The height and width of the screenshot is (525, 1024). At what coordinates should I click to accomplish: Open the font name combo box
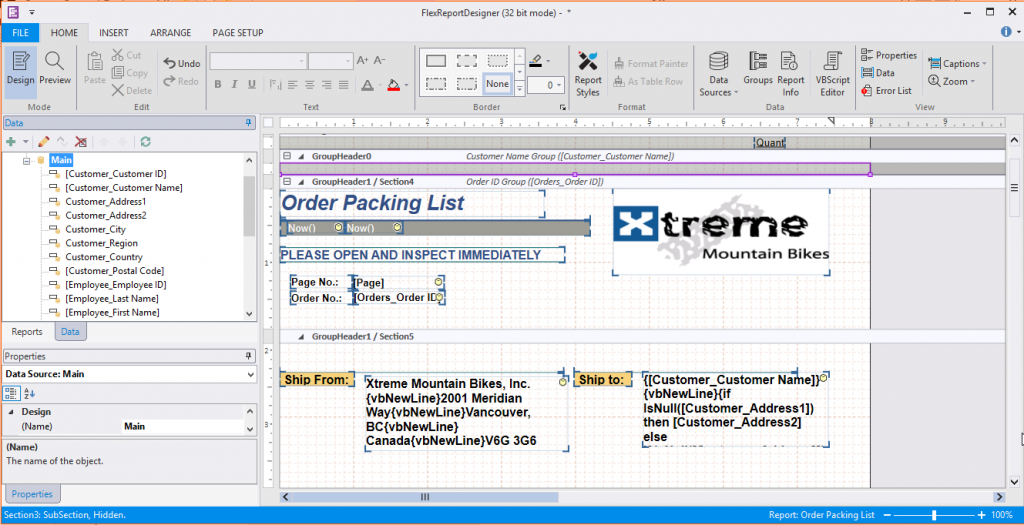coord(258,61)
